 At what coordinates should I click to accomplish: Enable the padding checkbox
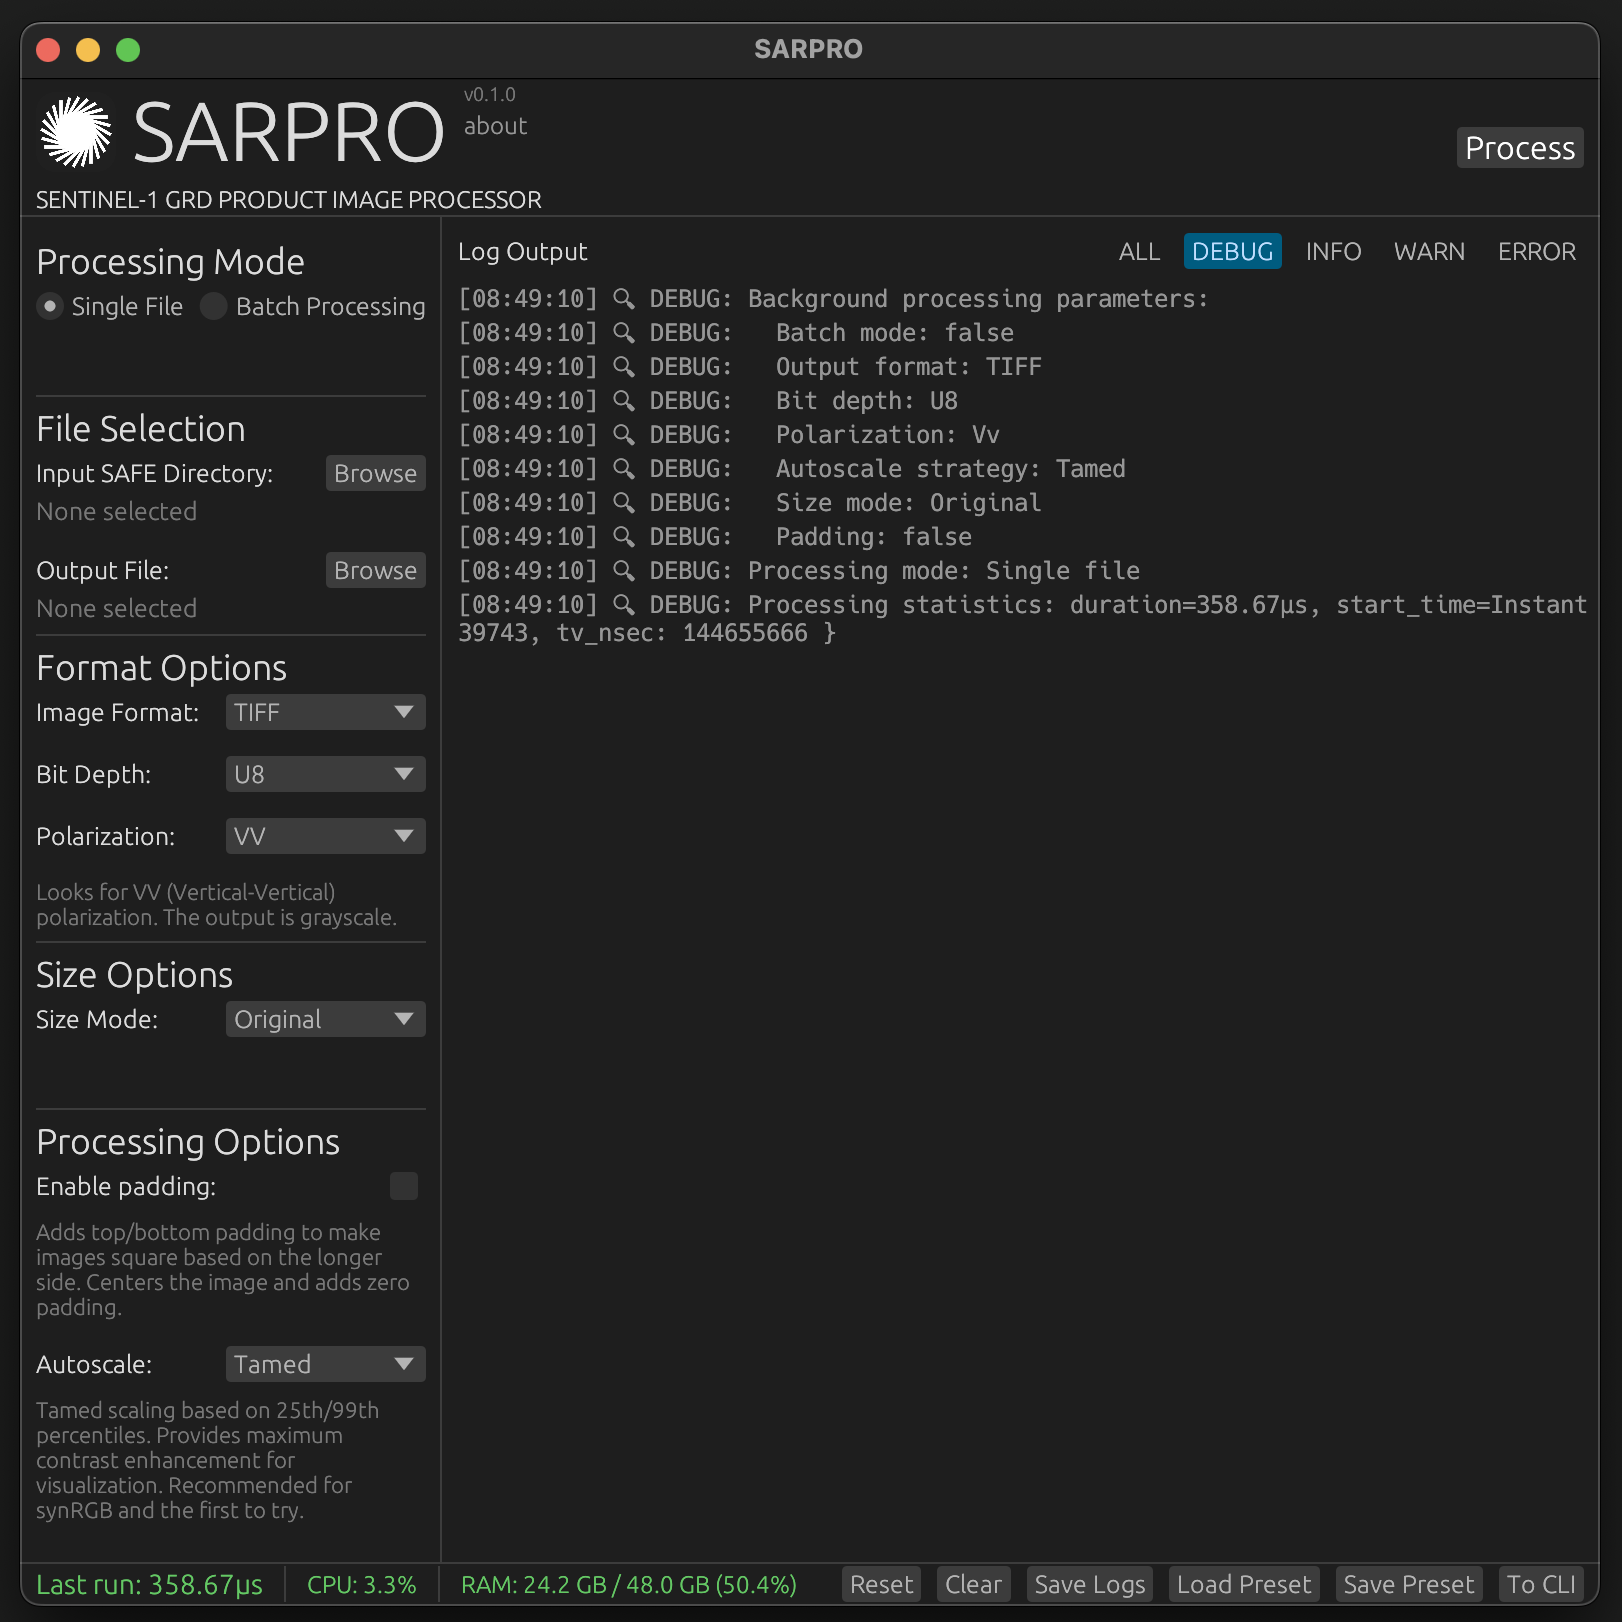click(403, 1186)
